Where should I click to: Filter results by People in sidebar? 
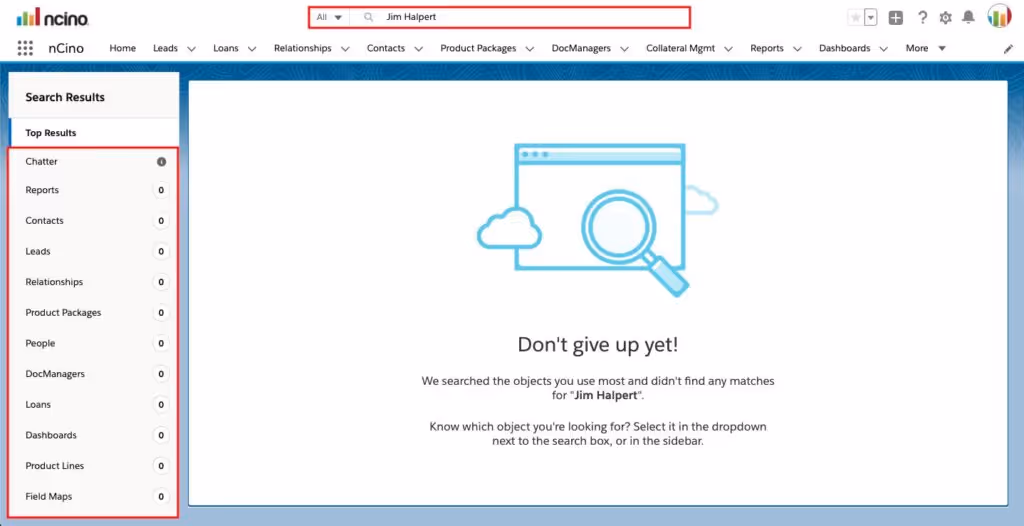click(93, 343)
